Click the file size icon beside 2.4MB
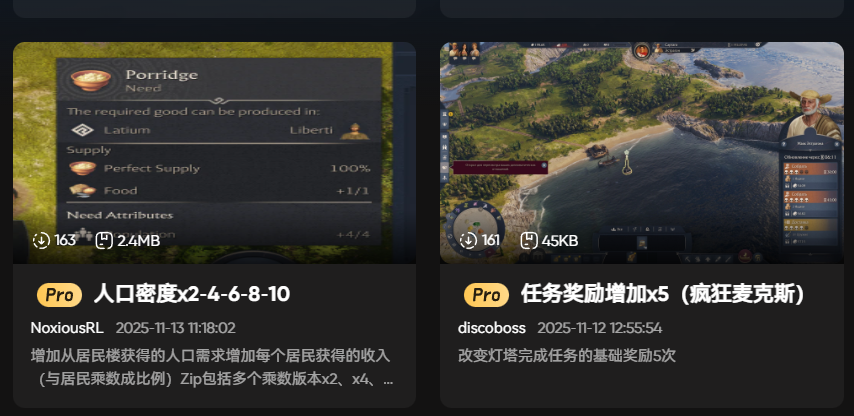Screen dimensions: 854x416 click(x=104, y=241)
